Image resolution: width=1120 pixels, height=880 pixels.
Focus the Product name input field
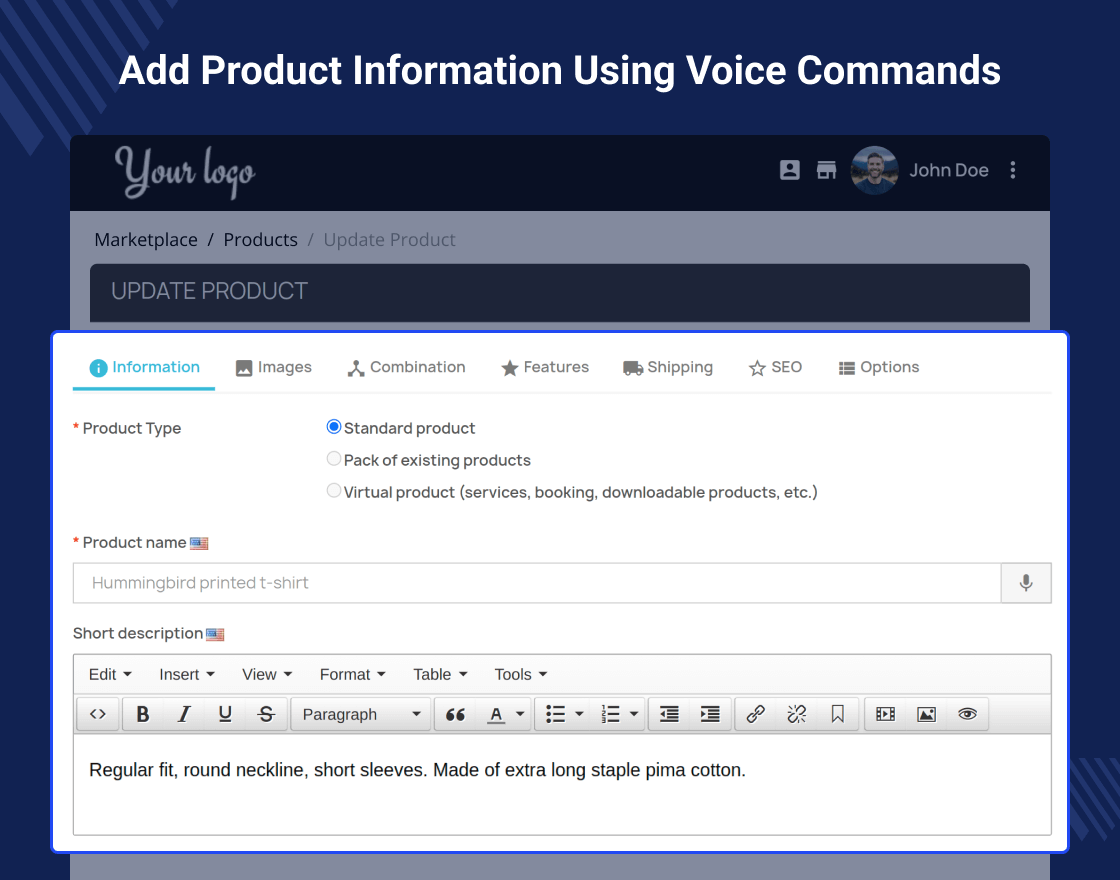(x=537, y=583)
